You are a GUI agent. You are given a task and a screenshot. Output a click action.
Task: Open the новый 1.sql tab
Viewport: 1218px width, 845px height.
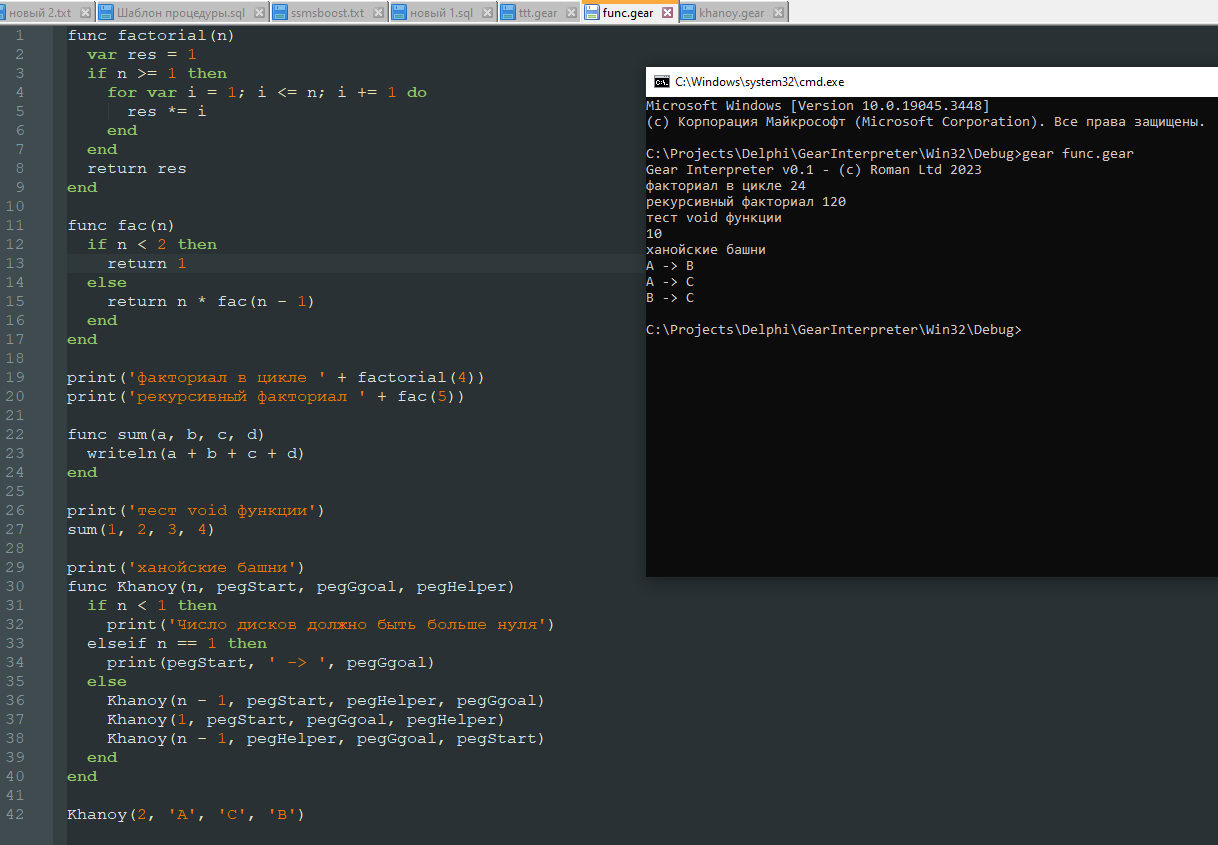(x=440, y=13)
